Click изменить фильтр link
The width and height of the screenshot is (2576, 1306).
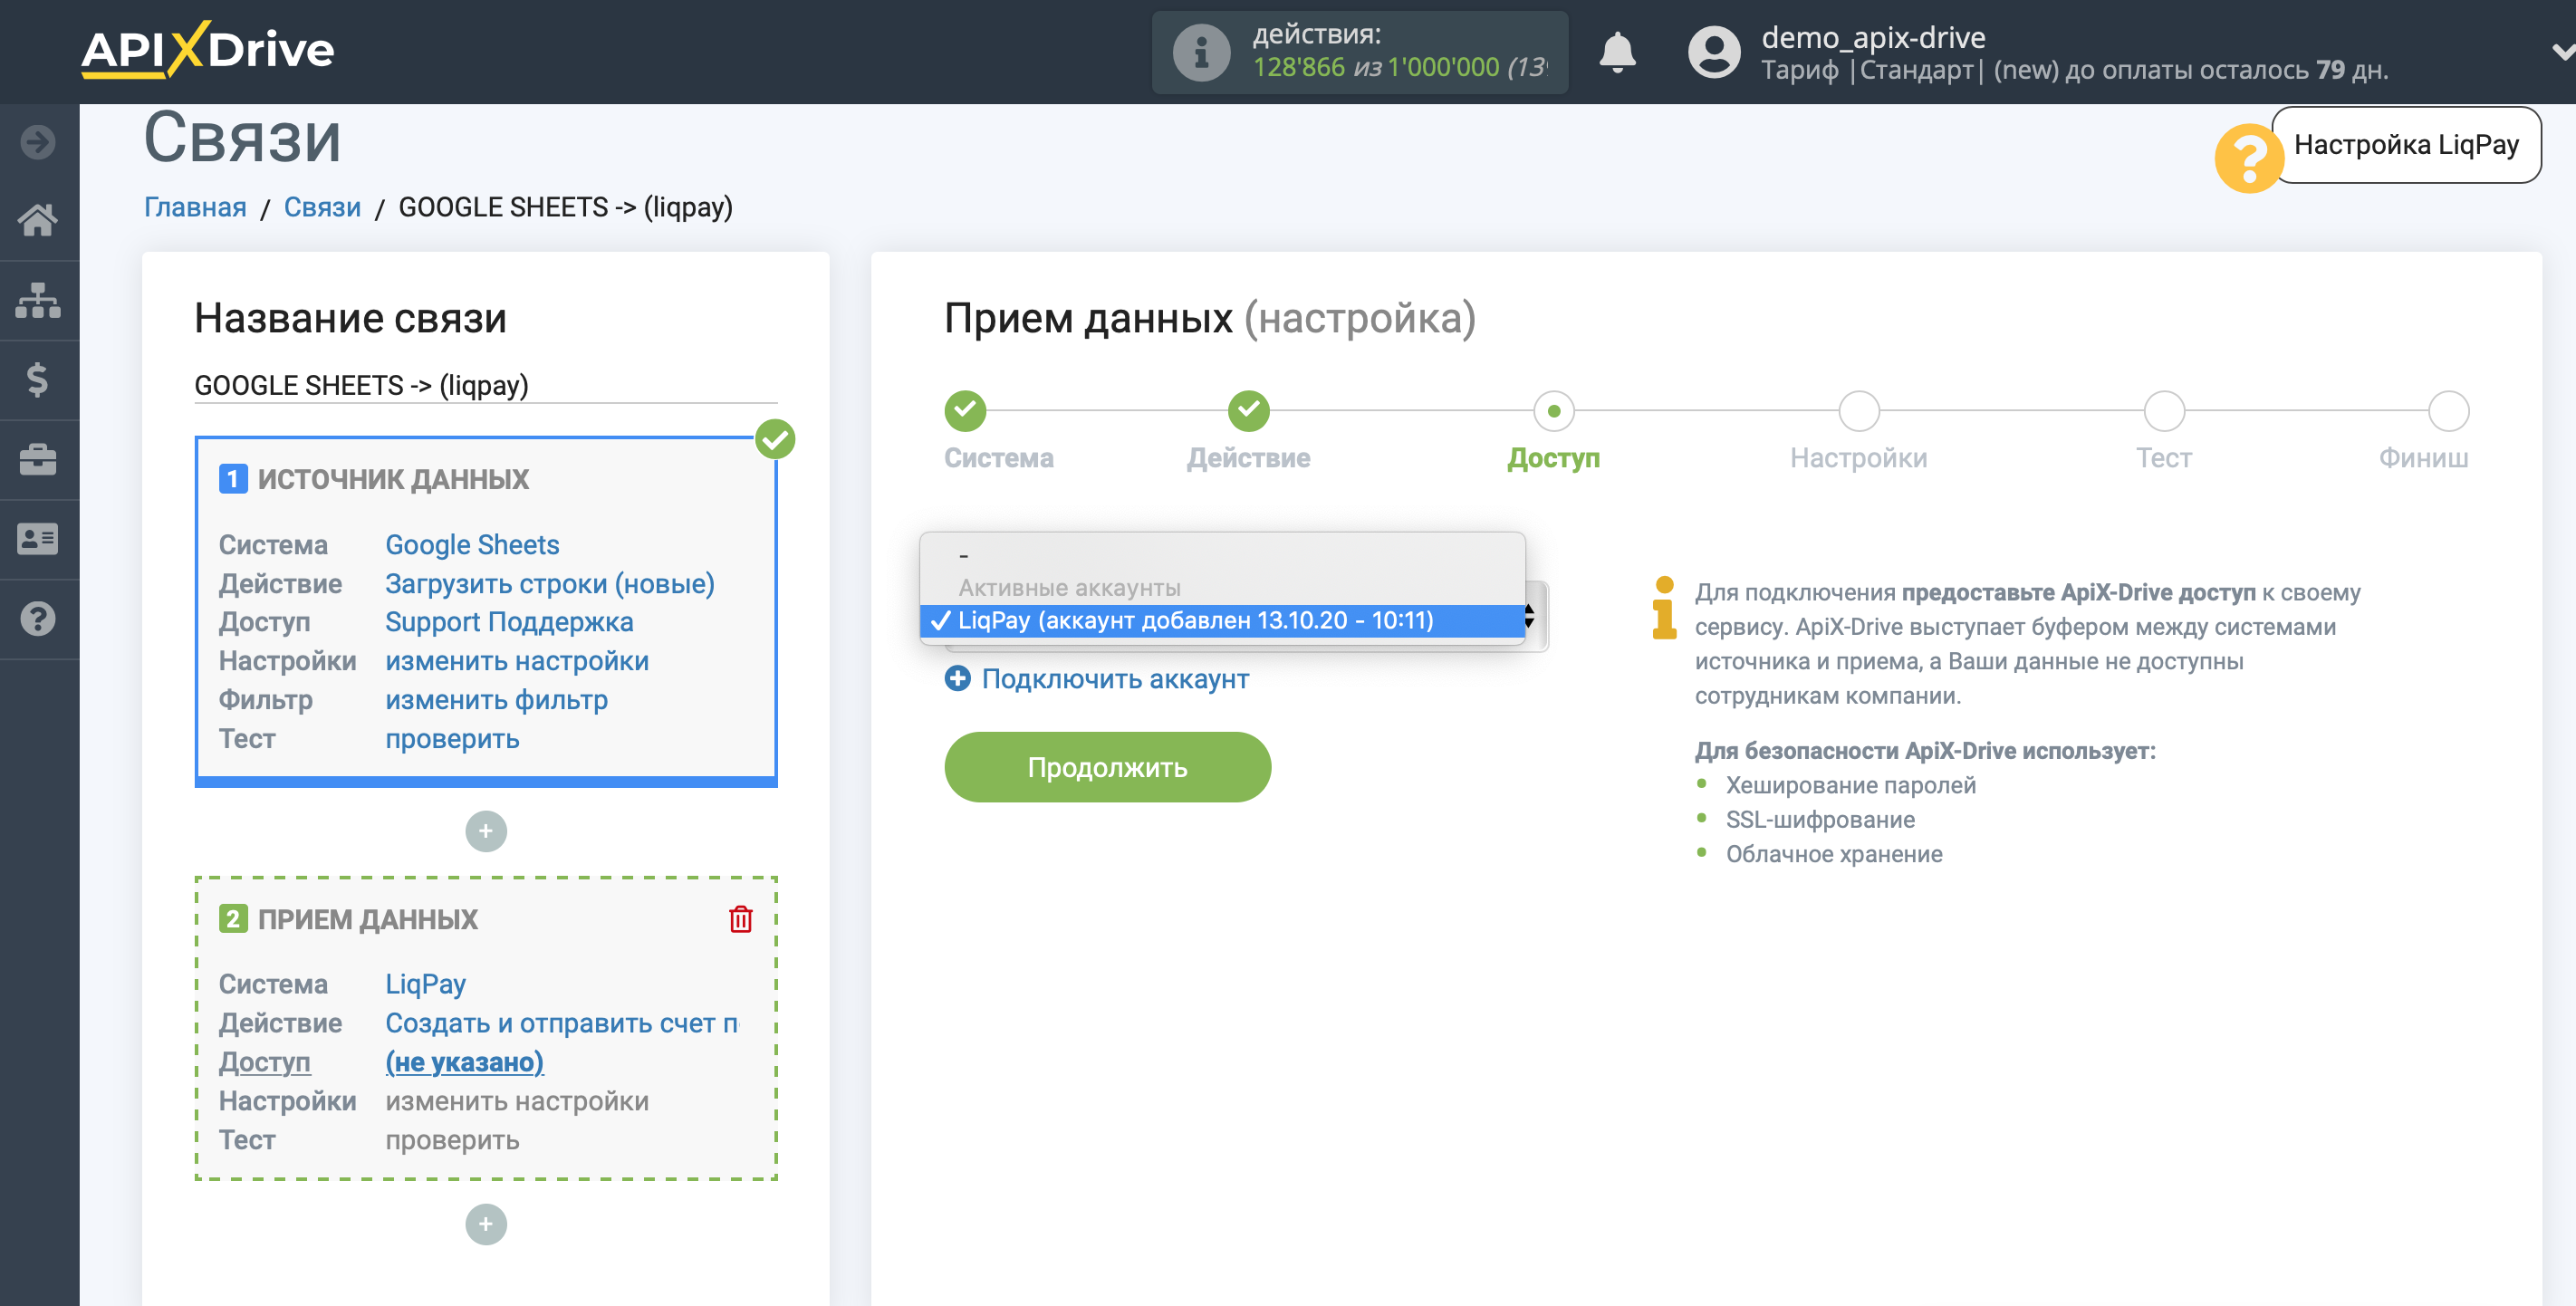point(496,700)
